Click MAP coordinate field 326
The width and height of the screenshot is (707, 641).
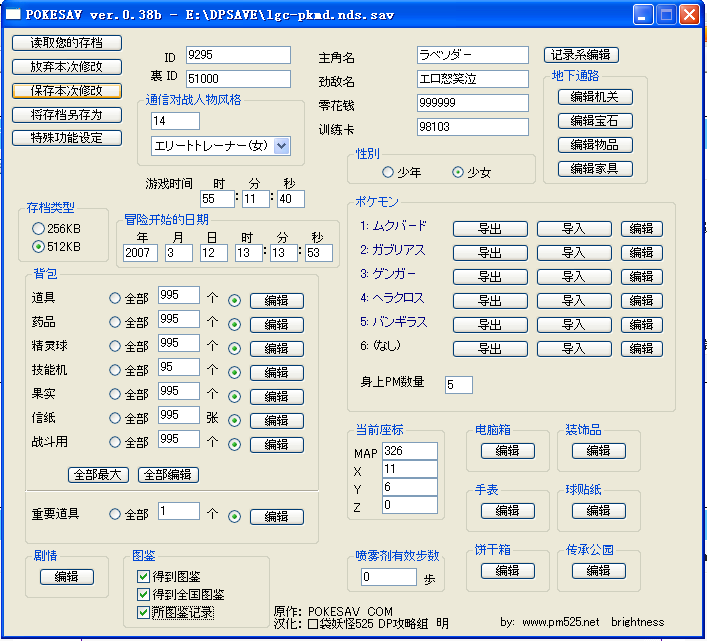click(x=410, y=451)
